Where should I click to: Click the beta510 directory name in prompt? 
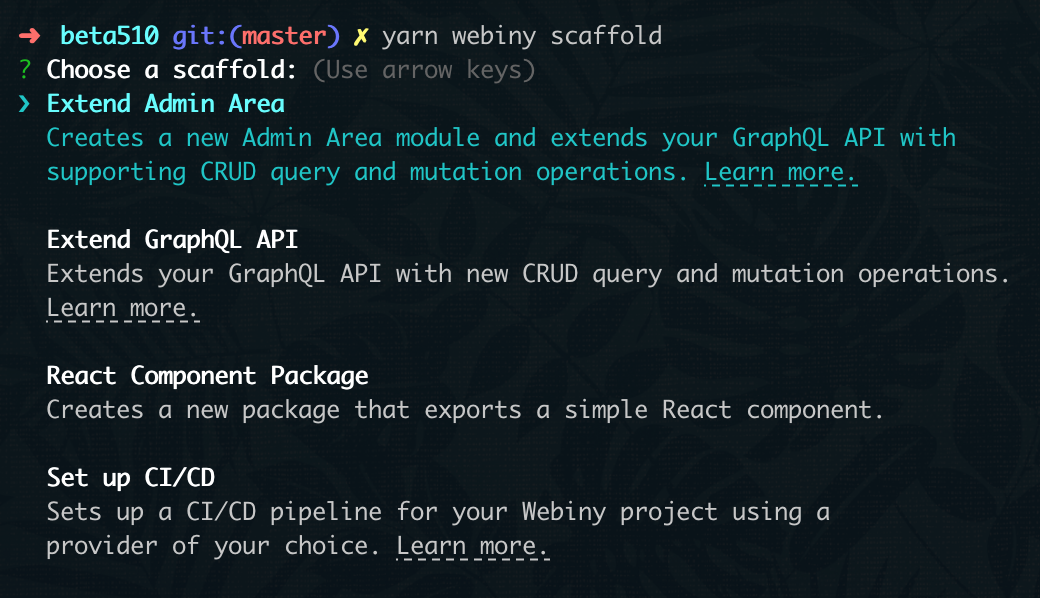coord(109,36)
